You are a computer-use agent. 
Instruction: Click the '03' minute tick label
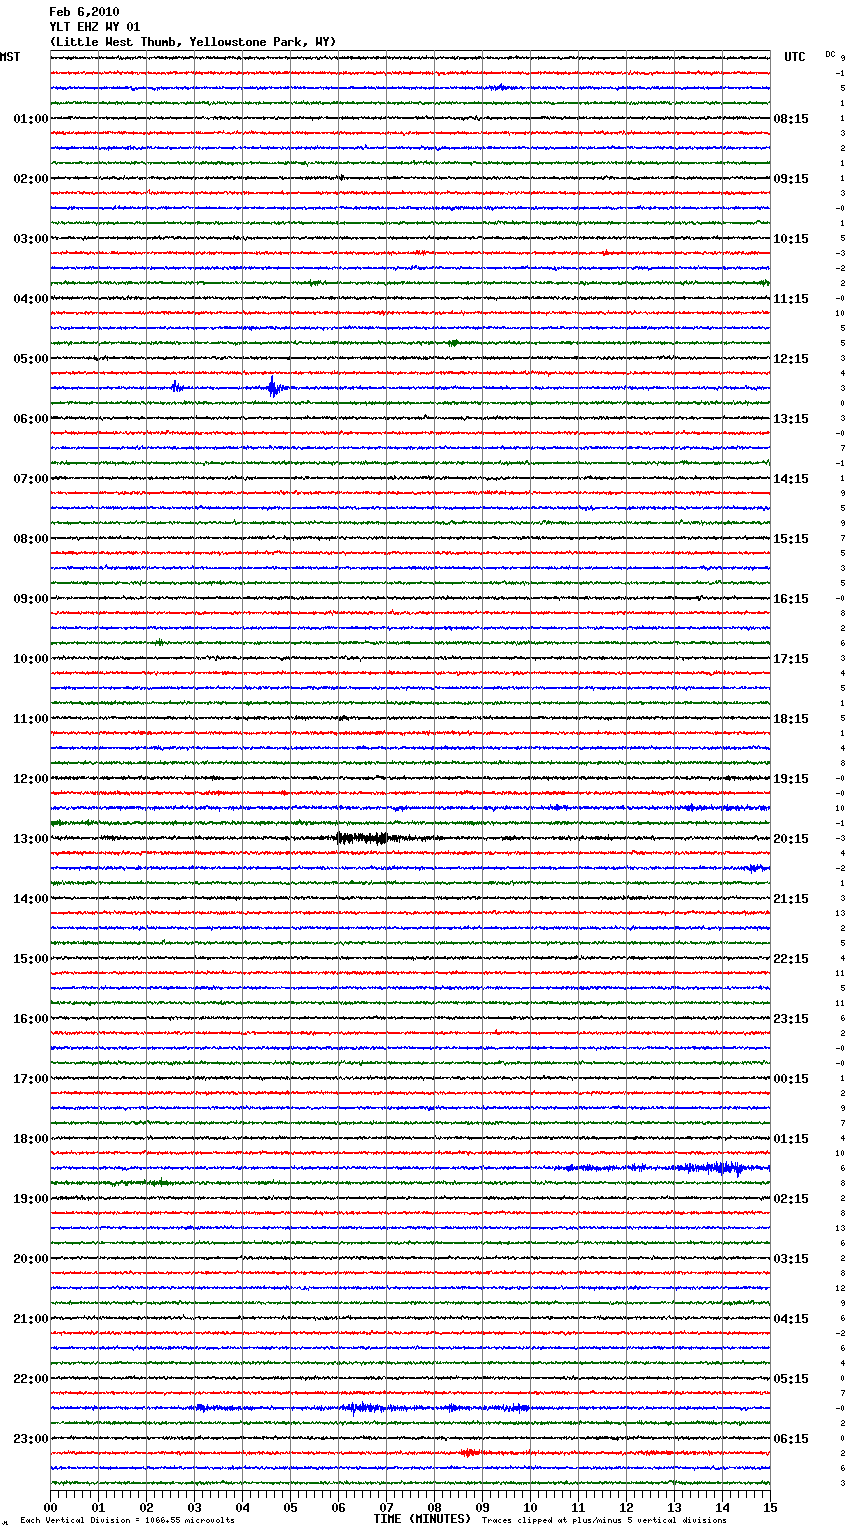click(194, 1507)
